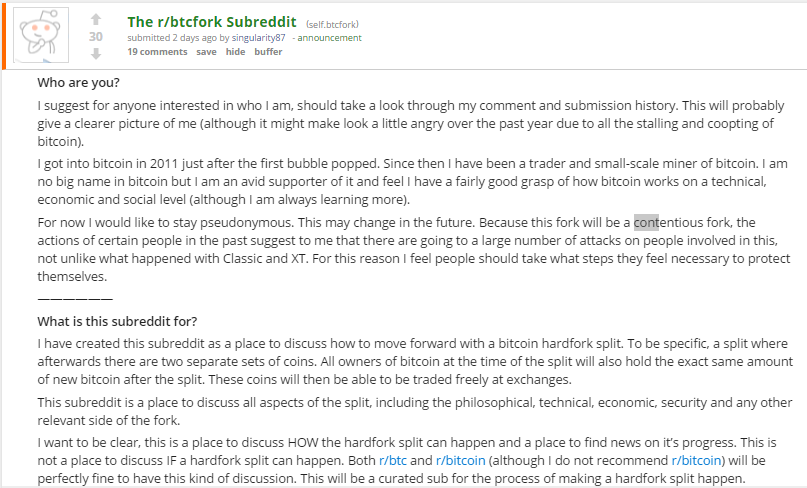Save this post

click(x=206, y=52)
